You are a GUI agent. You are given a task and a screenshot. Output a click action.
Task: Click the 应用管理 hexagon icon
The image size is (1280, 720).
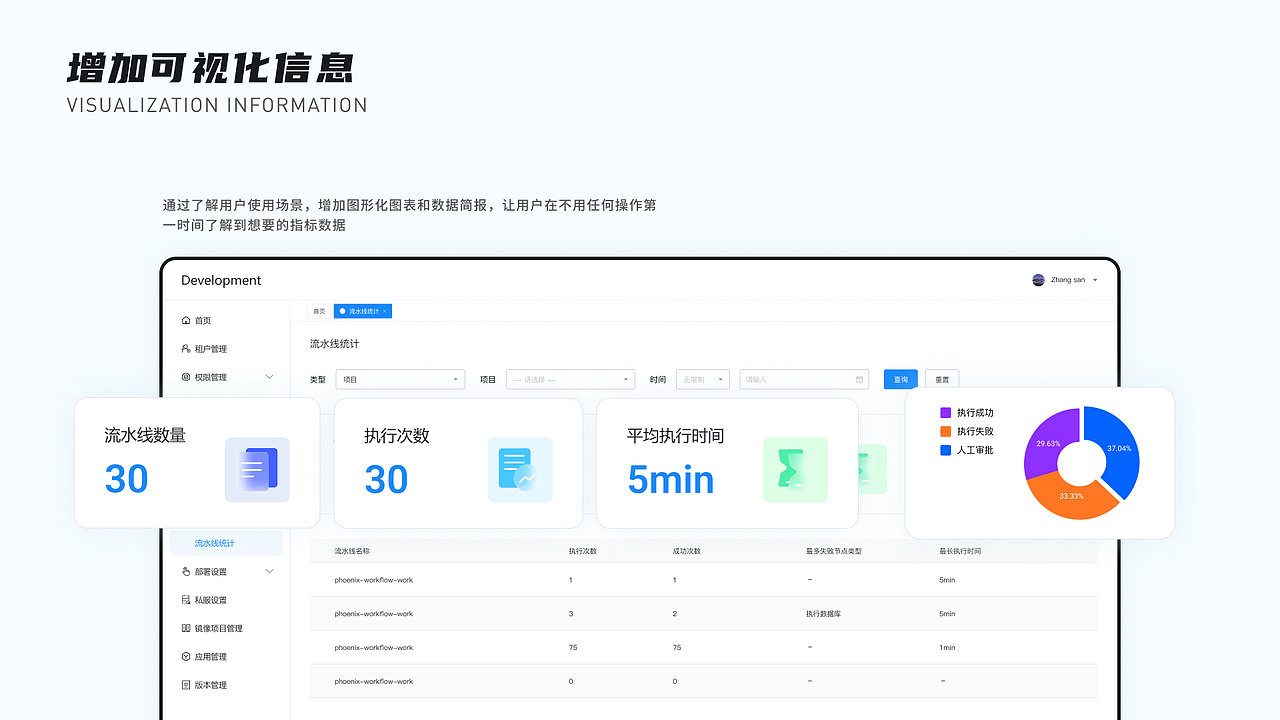coord(186,657)
